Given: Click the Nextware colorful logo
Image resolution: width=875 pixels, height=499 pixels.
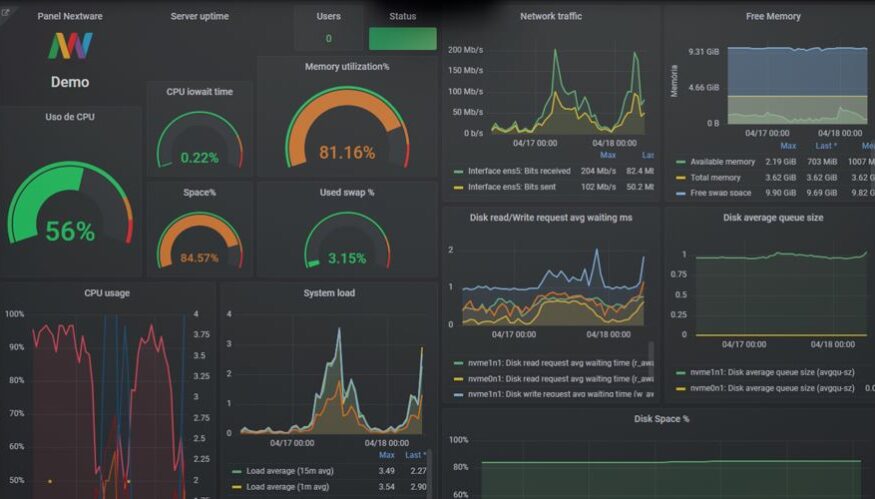Looking at the screenshot, I should [70, 46].
